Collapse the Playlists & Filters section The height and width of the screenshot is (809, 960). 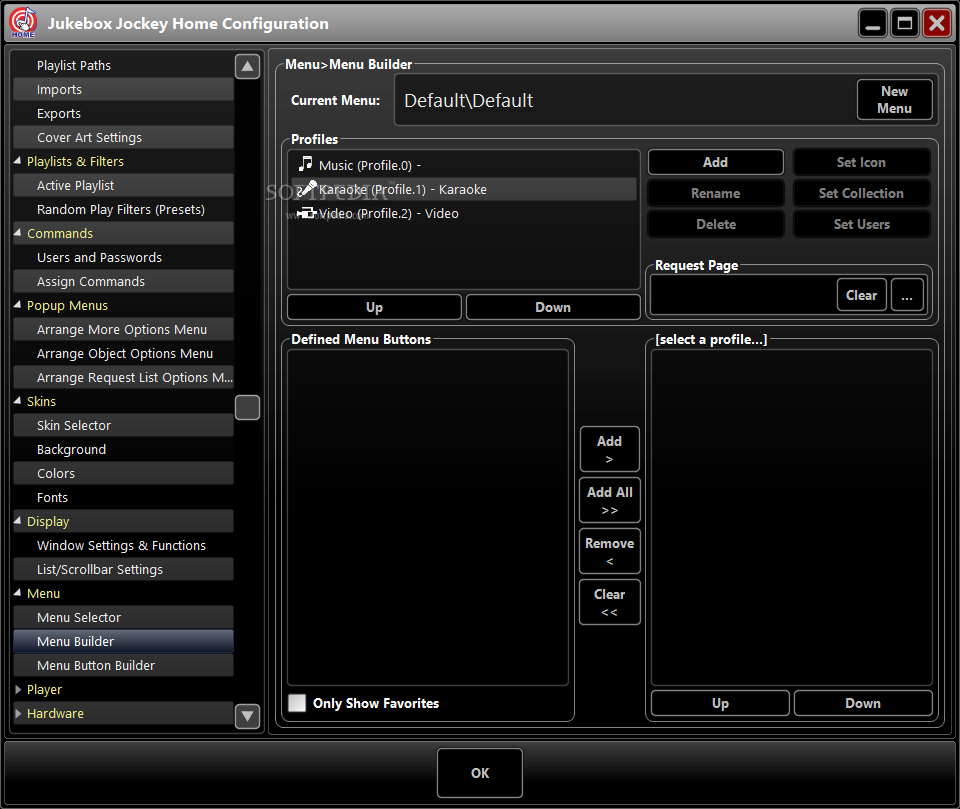(18, 161)
